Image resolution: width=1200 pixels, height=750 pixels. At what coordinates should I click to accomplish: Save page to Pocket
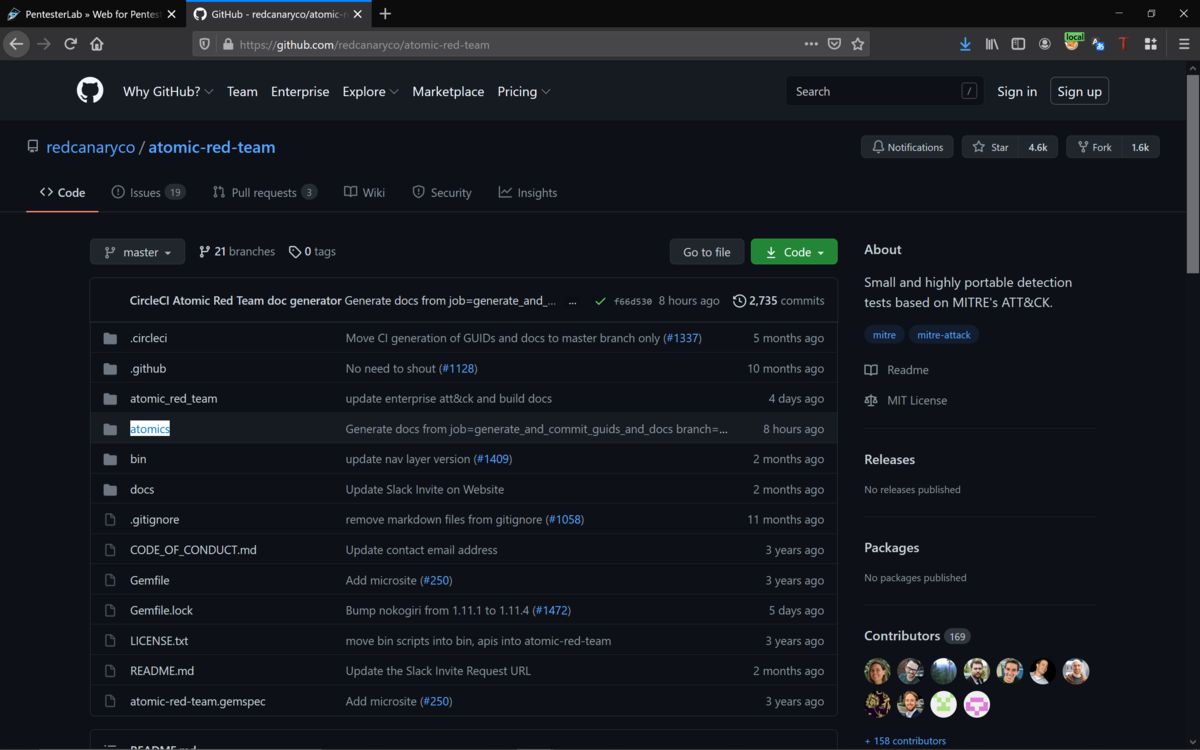pos(835,44)
